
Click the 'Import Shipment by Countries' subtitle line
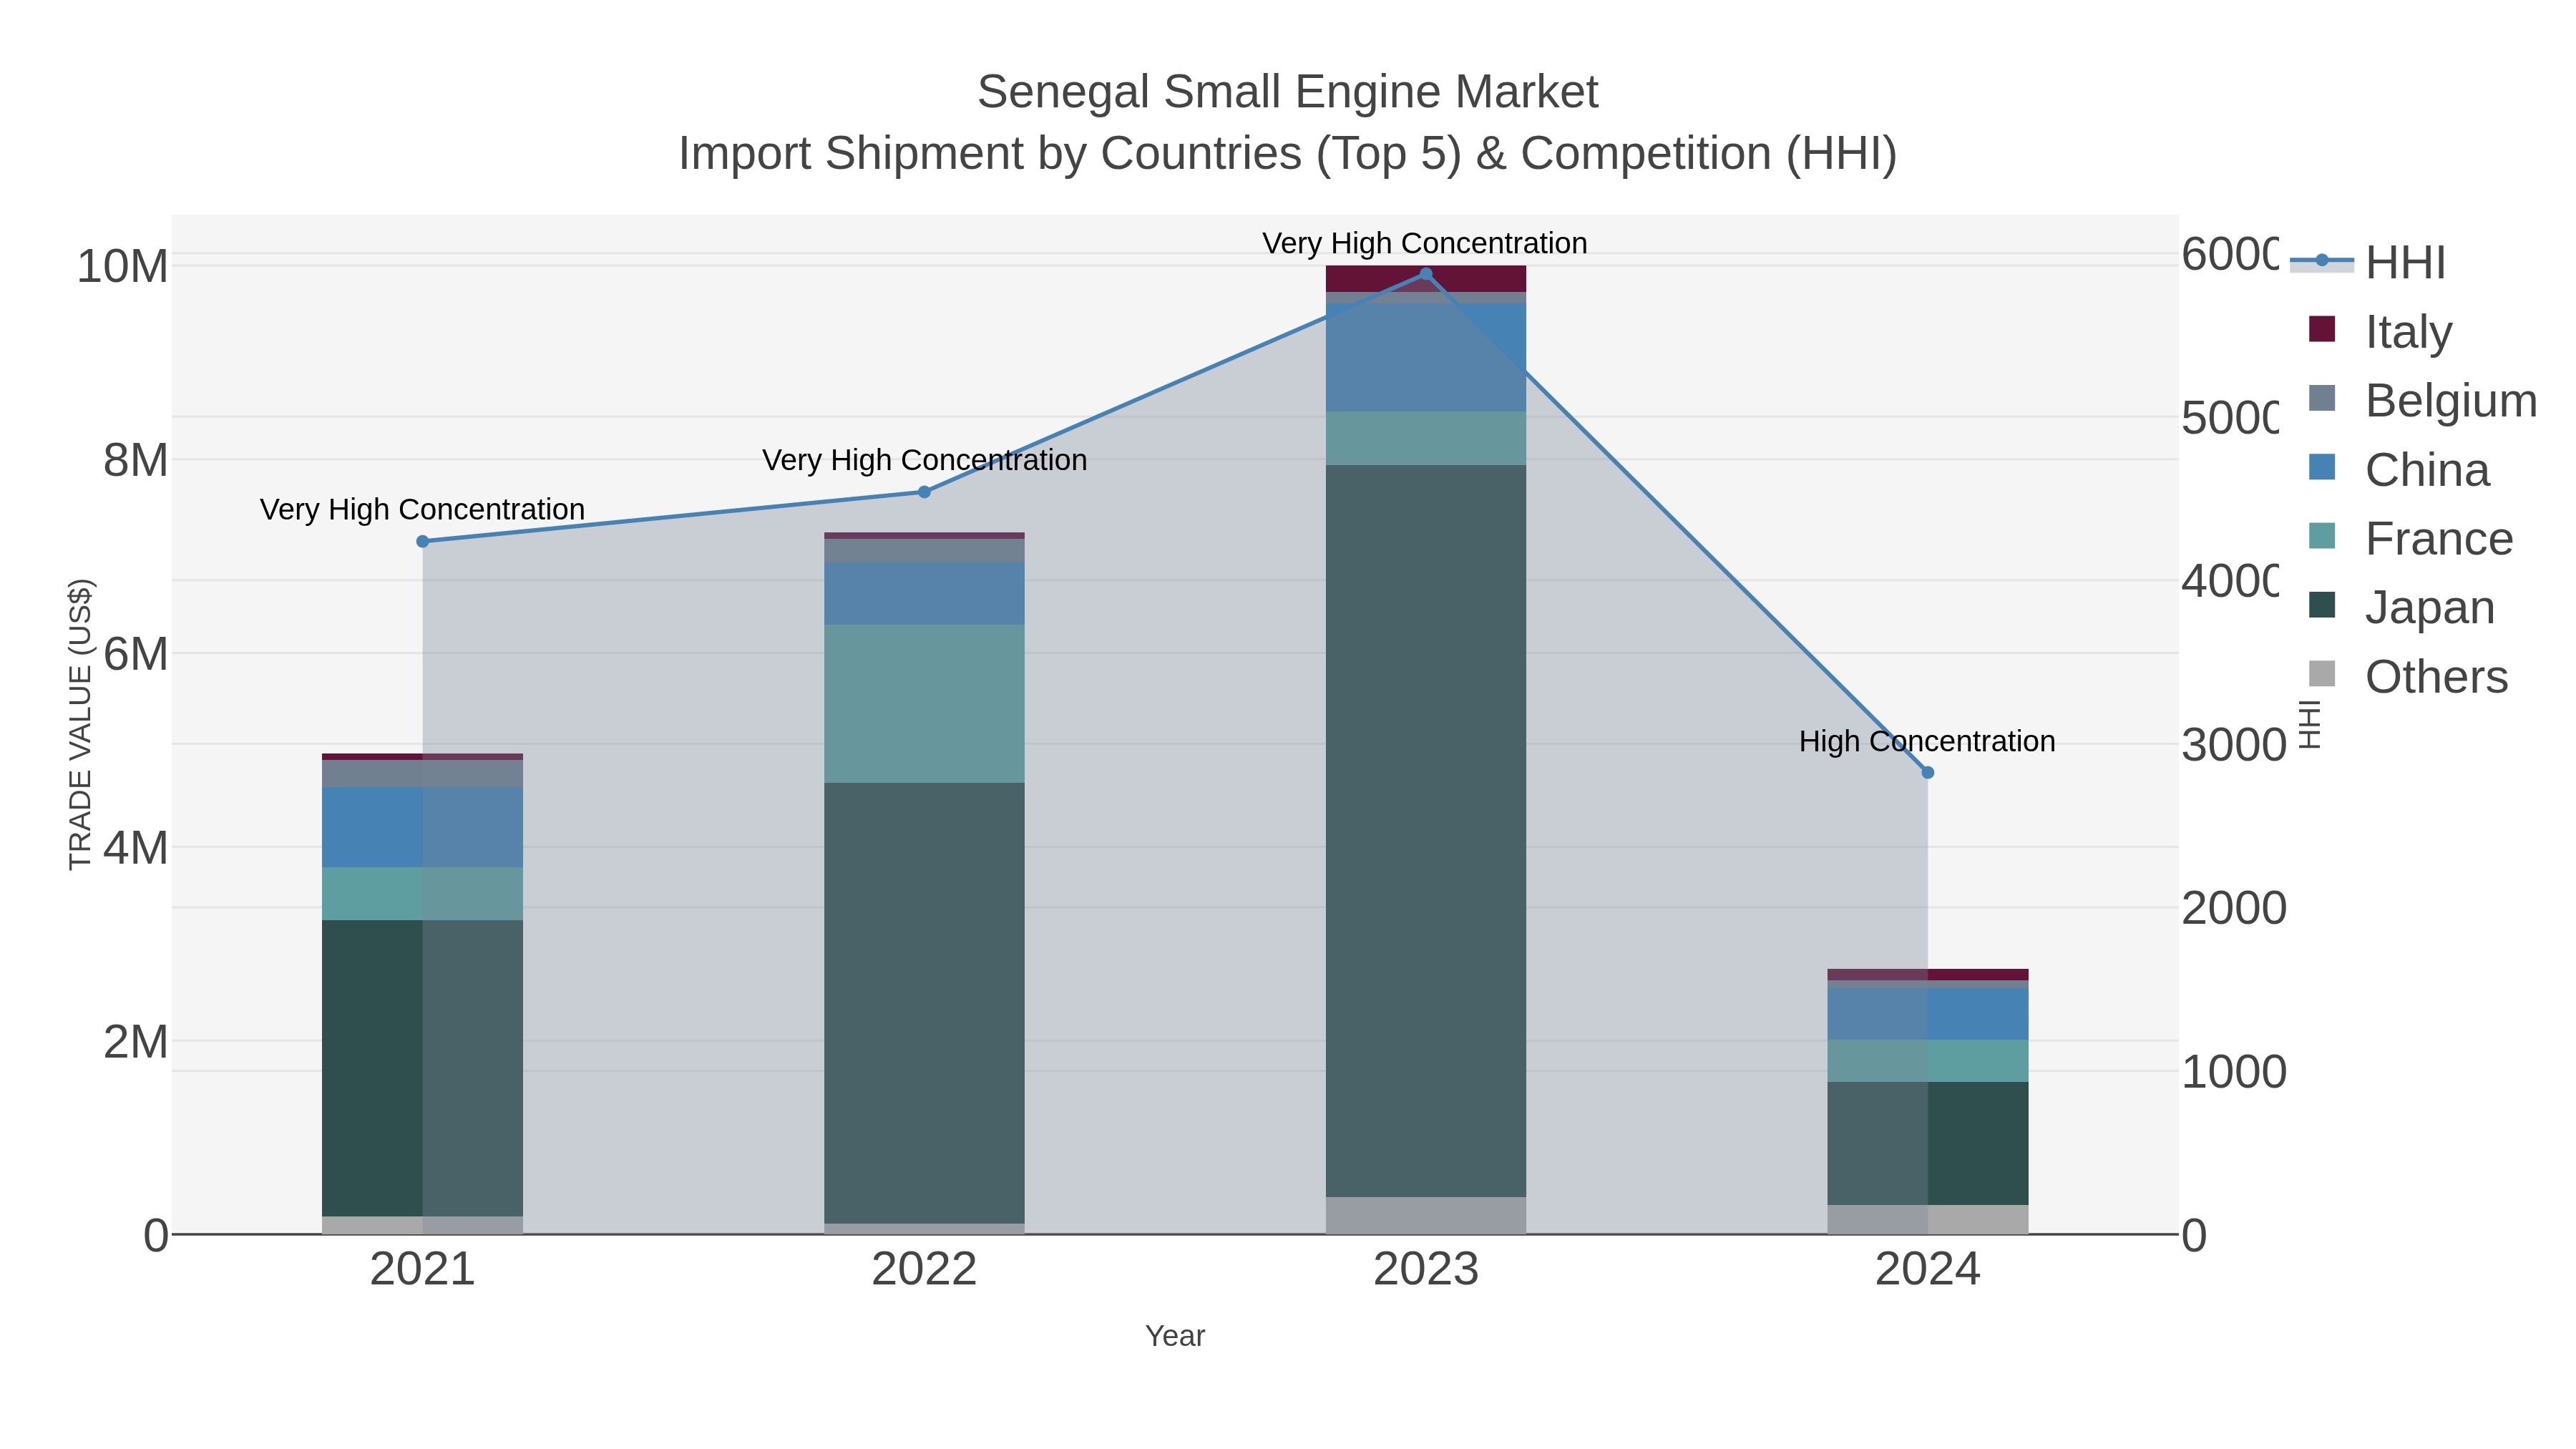(1288, 154)
